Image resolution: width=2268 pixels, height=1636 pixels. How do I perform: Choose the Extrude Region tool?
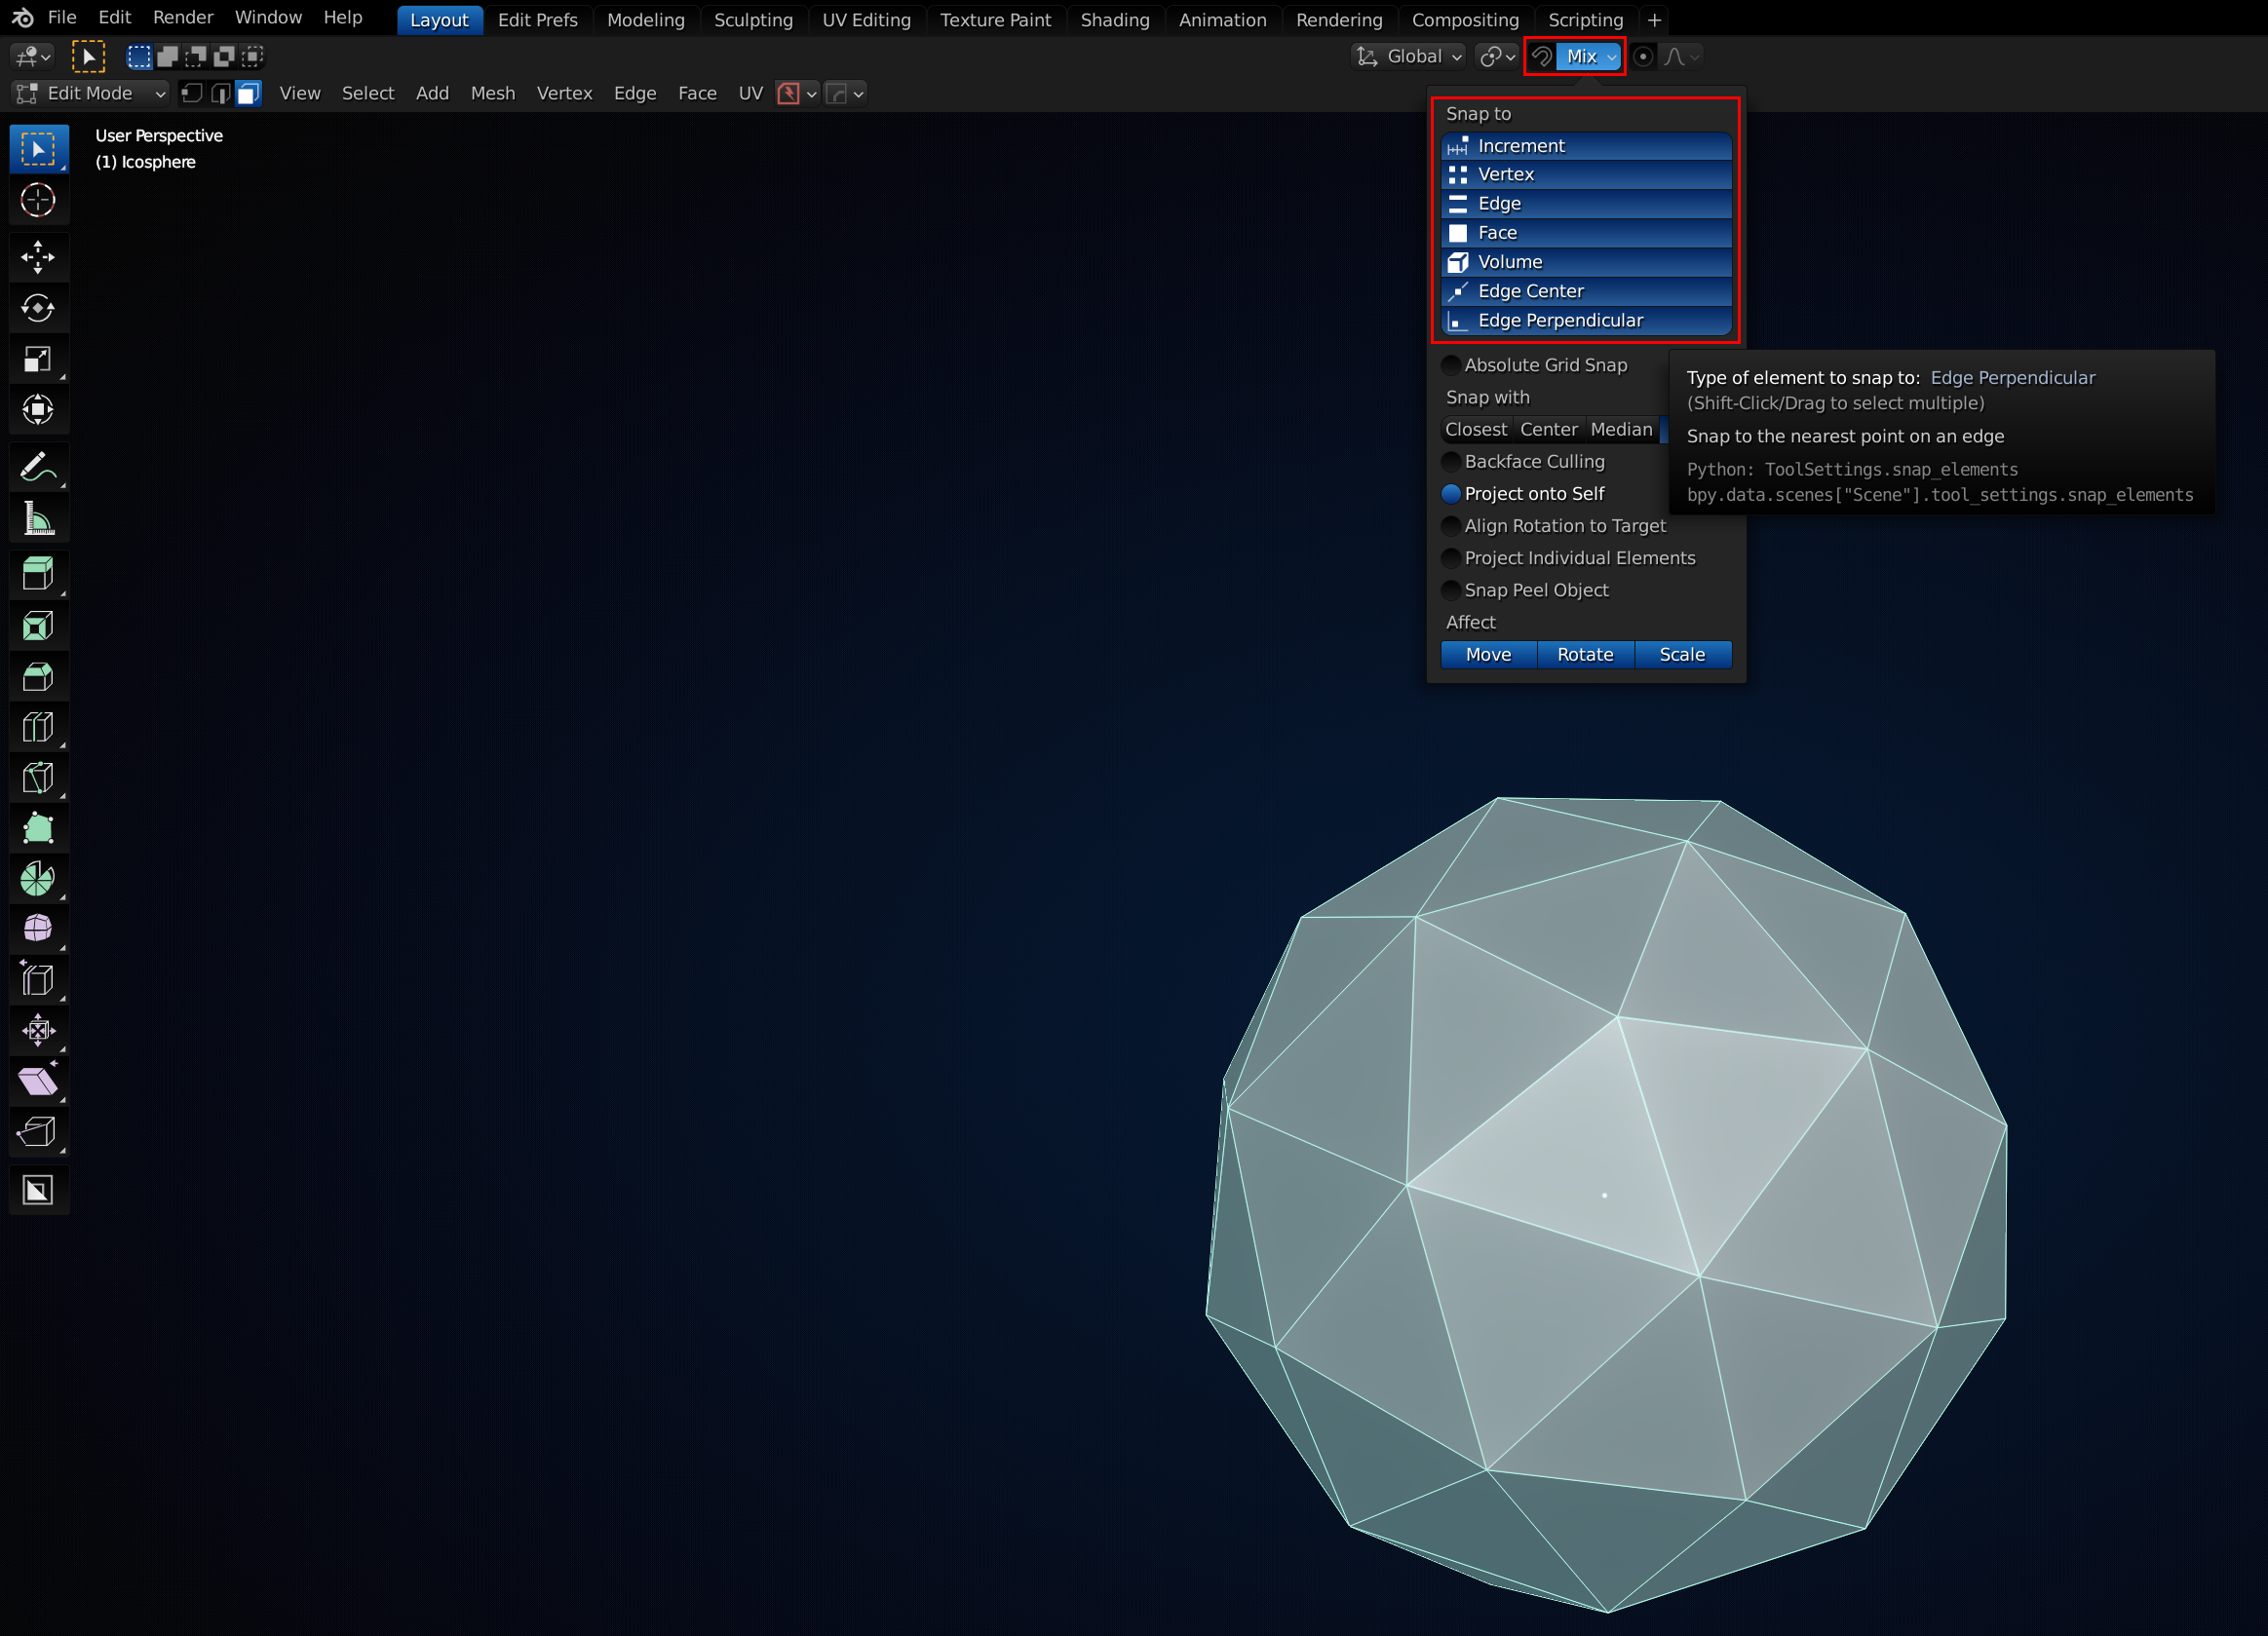[x=38, y=573]
